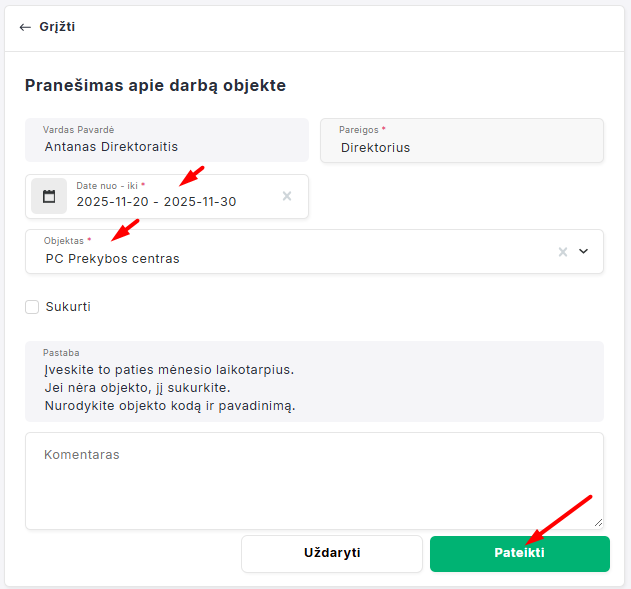Clear the date range with X
This screenshot has width=631, height=589.
click(287, 196)
